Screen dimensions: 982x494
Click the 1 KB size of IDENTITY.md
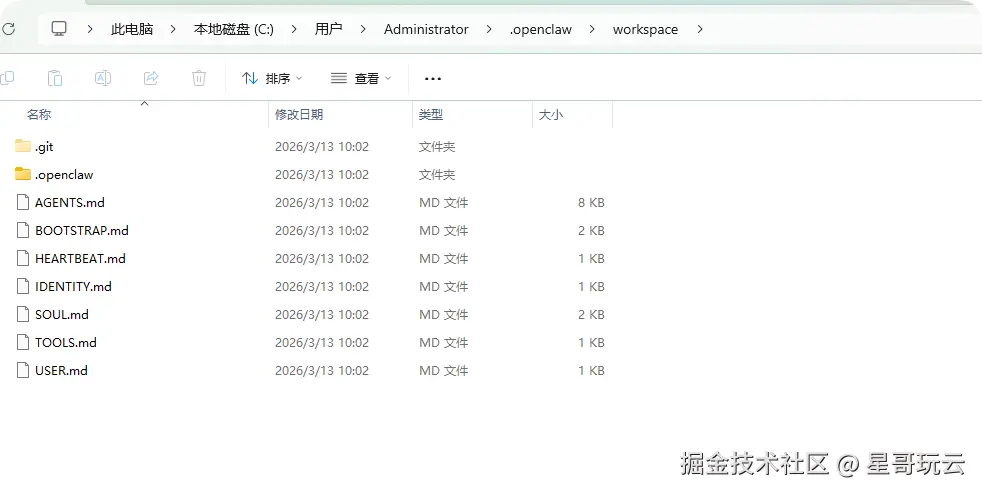pyautogui.click(x=591, y=286)
